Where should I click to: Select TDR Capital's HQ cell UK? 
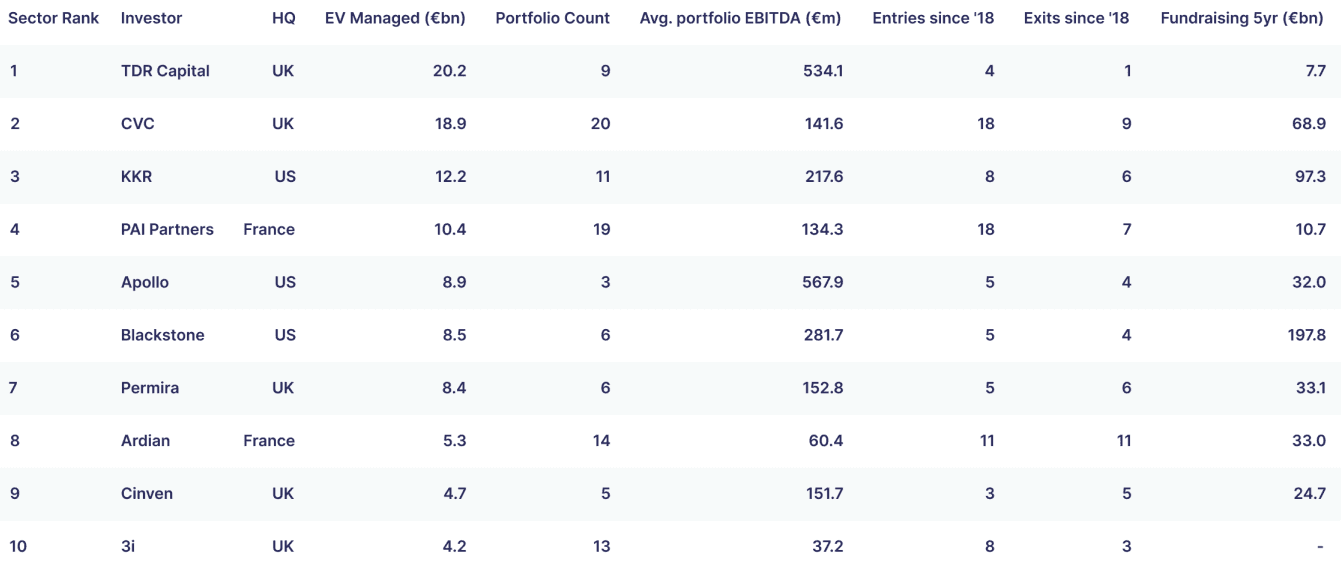[x=283, y=71]
